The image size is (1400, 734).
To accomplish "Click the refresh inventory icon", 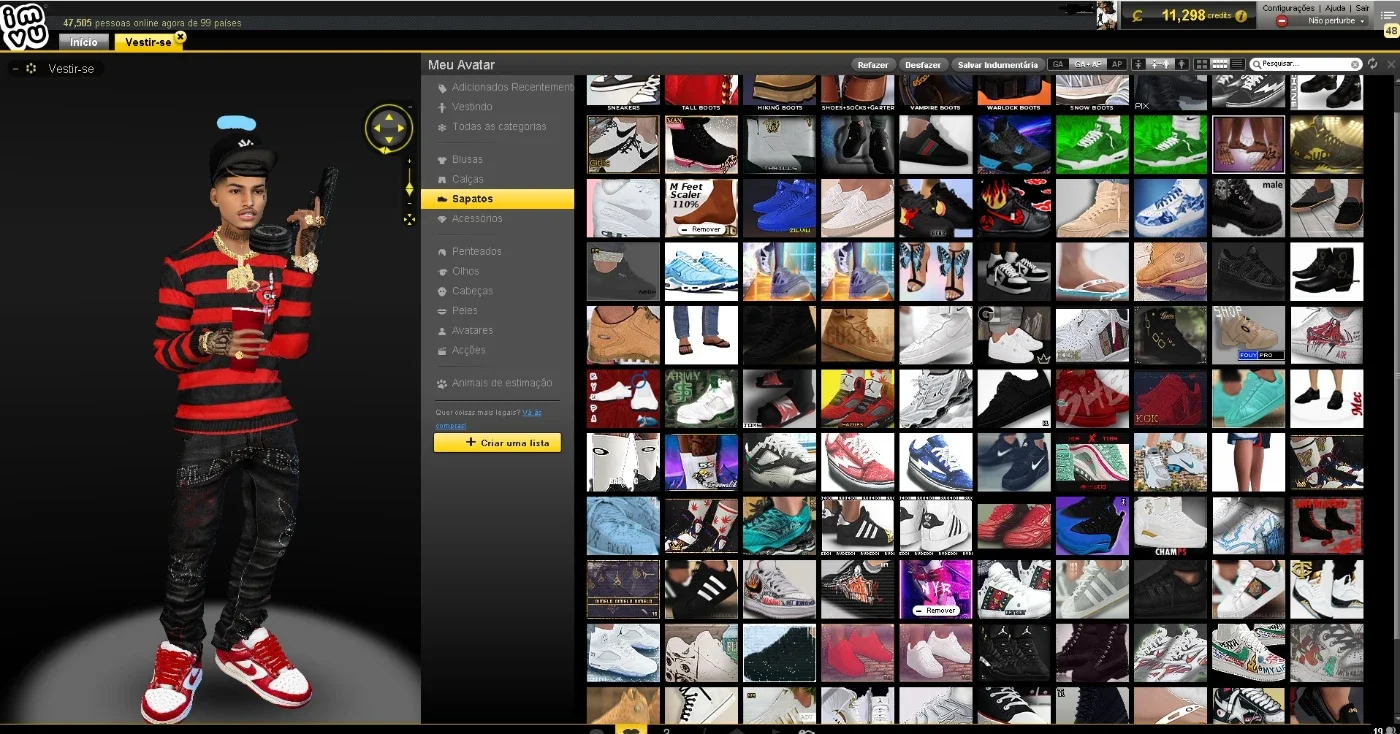I will point(1372,64).
